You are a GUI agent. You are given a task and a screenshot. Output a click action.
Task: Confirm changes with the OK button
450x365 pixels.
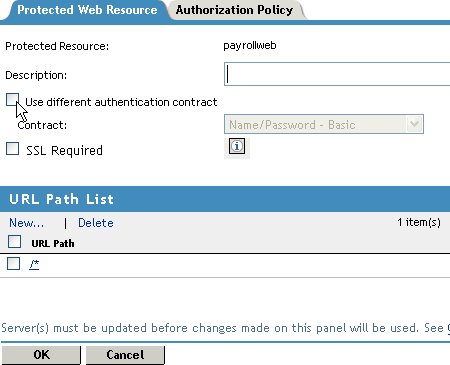(41, 355)
